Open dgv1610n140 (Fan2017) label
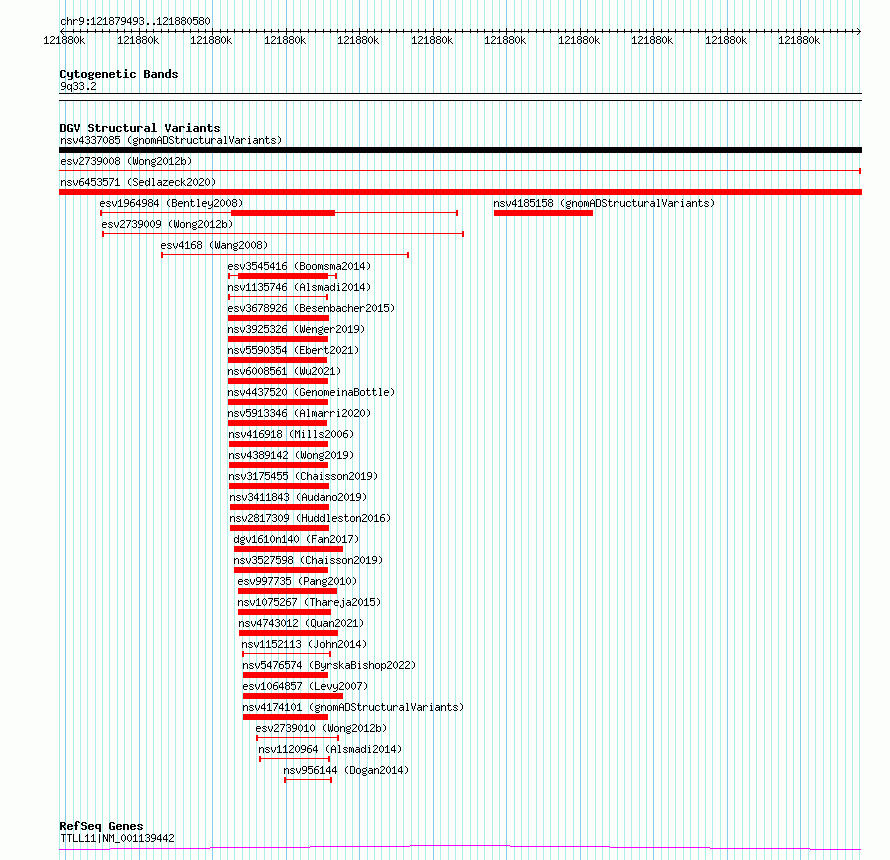890x860 pixels. [x=296, y=539]
